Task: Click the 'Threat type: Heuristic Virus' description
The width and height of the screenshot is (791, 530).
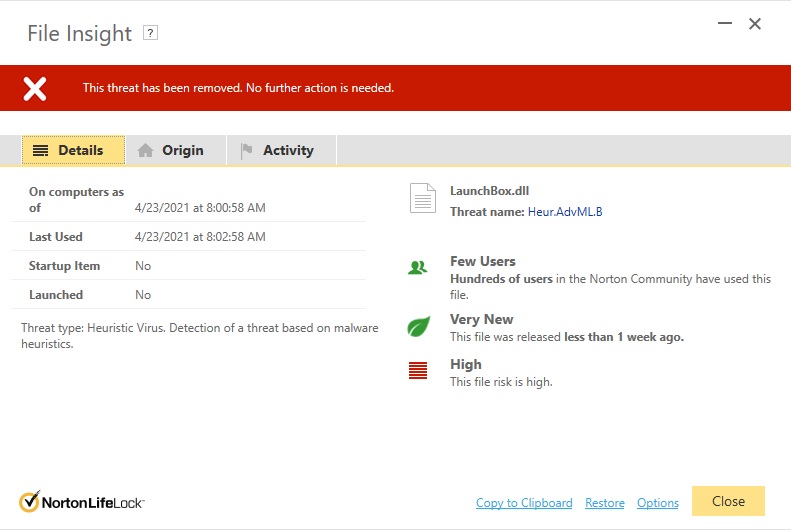Action: pyautogui.click(x=200, y=336)
